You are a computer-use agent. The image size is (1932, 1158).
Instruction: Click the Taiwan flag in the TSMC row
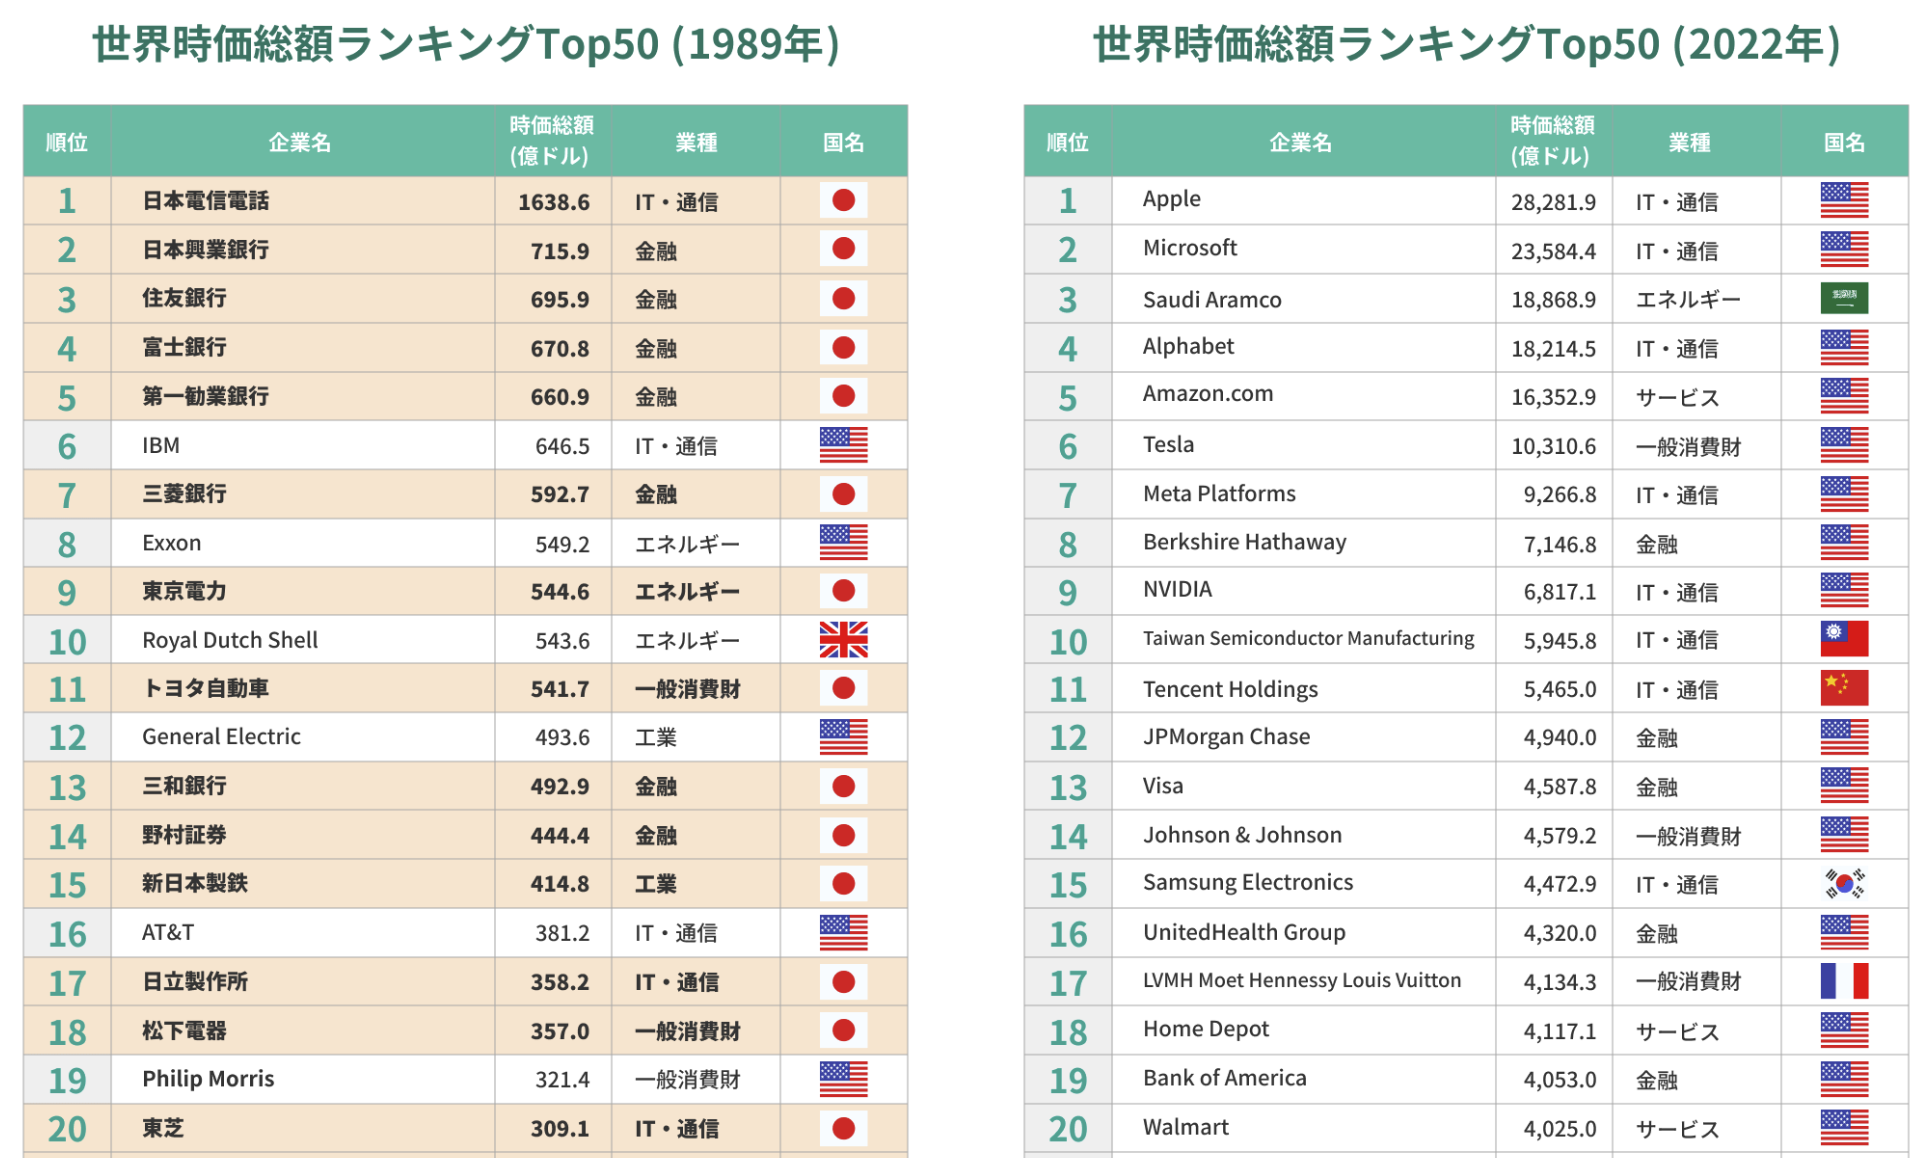click(1844, 639)
